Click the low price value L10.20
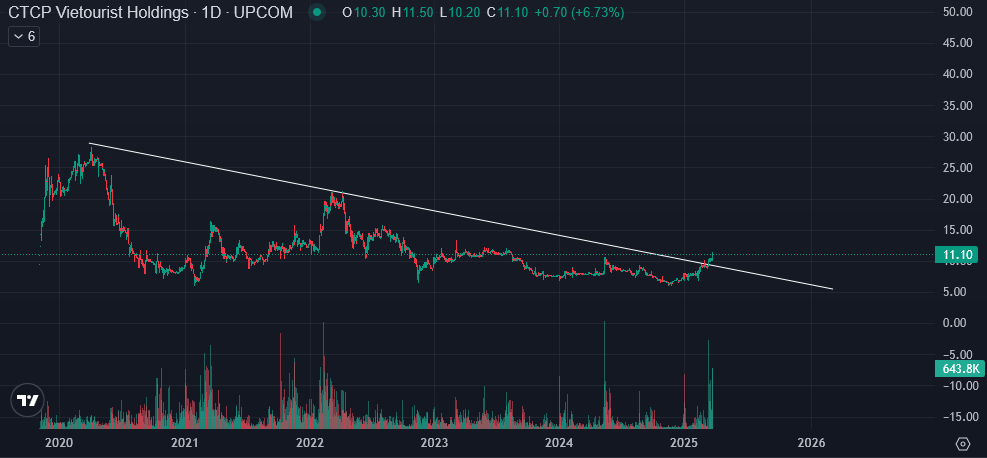The width and height of the screenshot is (987, 458). pos(459,12)
